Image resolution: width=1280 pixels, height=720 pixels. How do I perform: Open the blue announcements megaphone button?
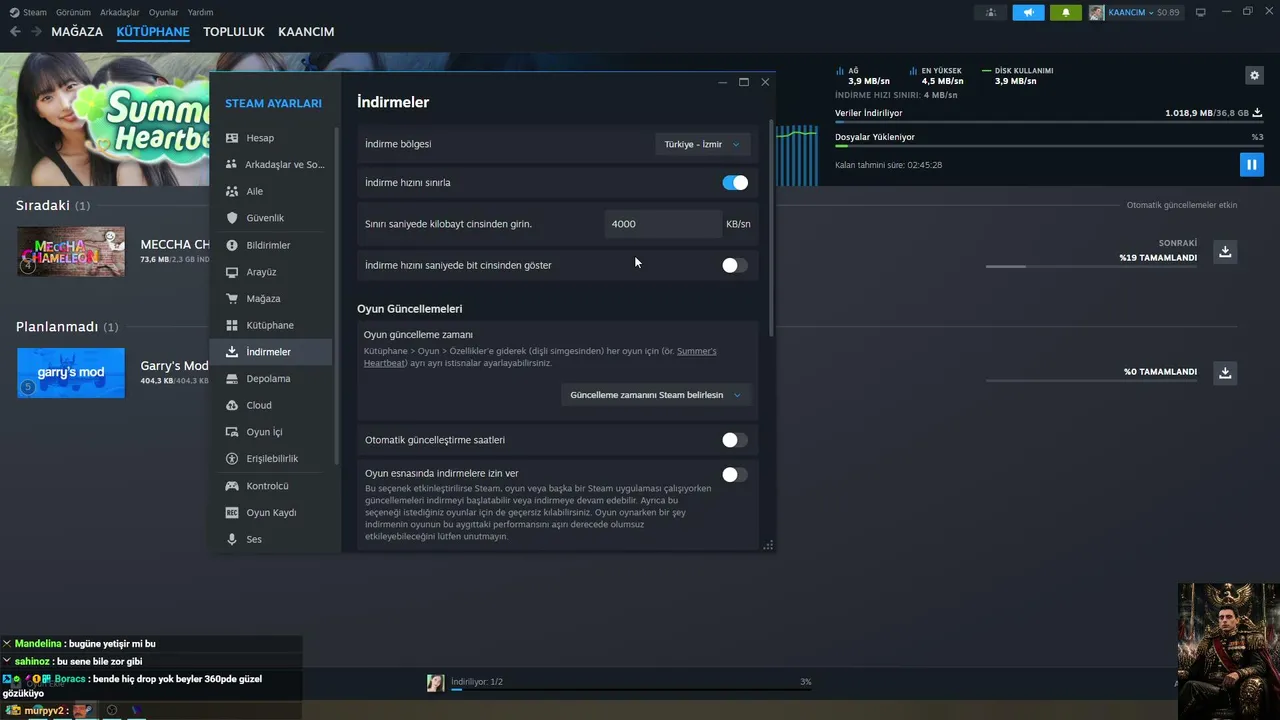coord(1028,12)
